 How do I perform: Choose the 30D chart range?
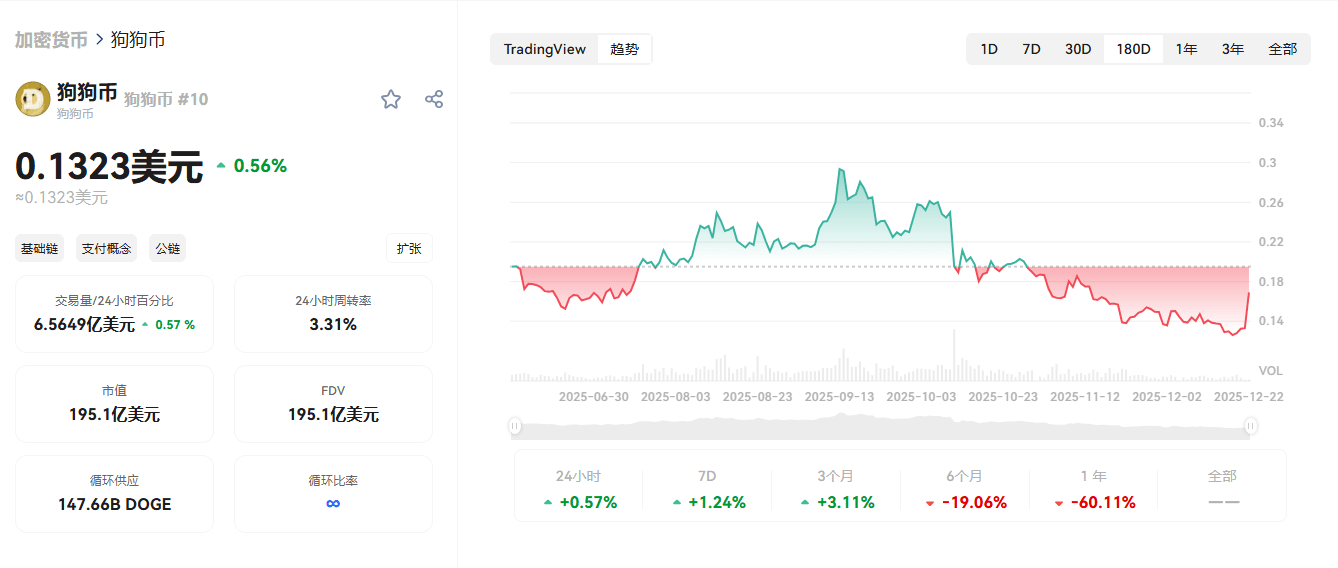[x=1078, y=49]
